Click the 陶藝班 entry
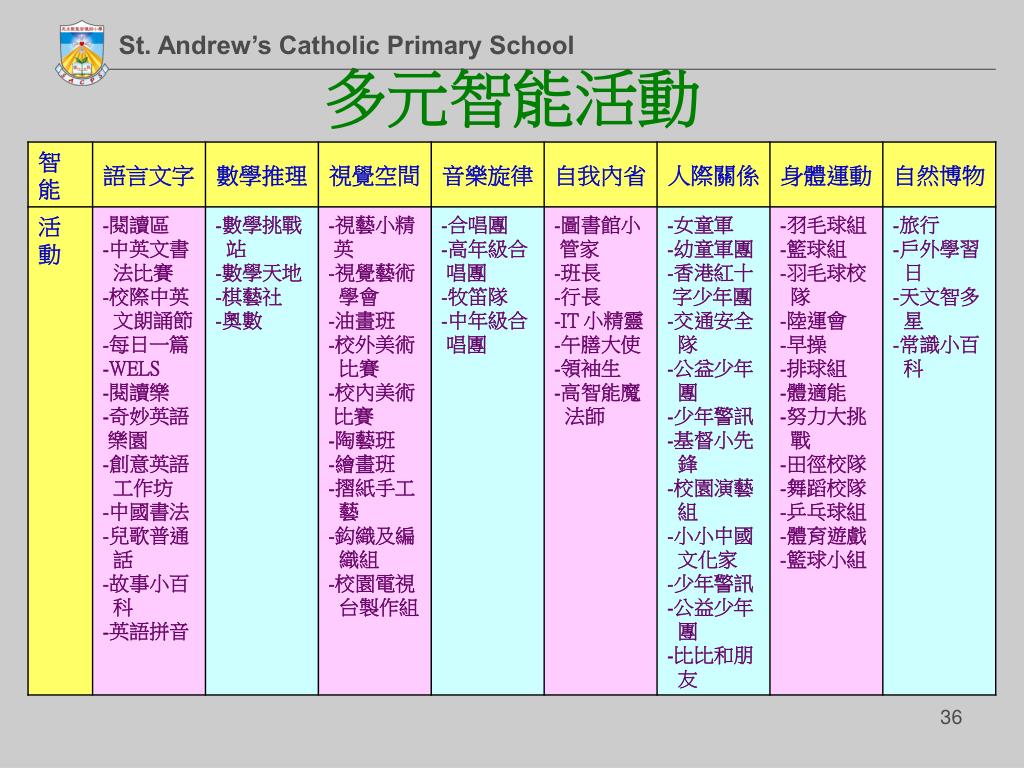This screenshot has height=768, width=1024. coord(362,440)
